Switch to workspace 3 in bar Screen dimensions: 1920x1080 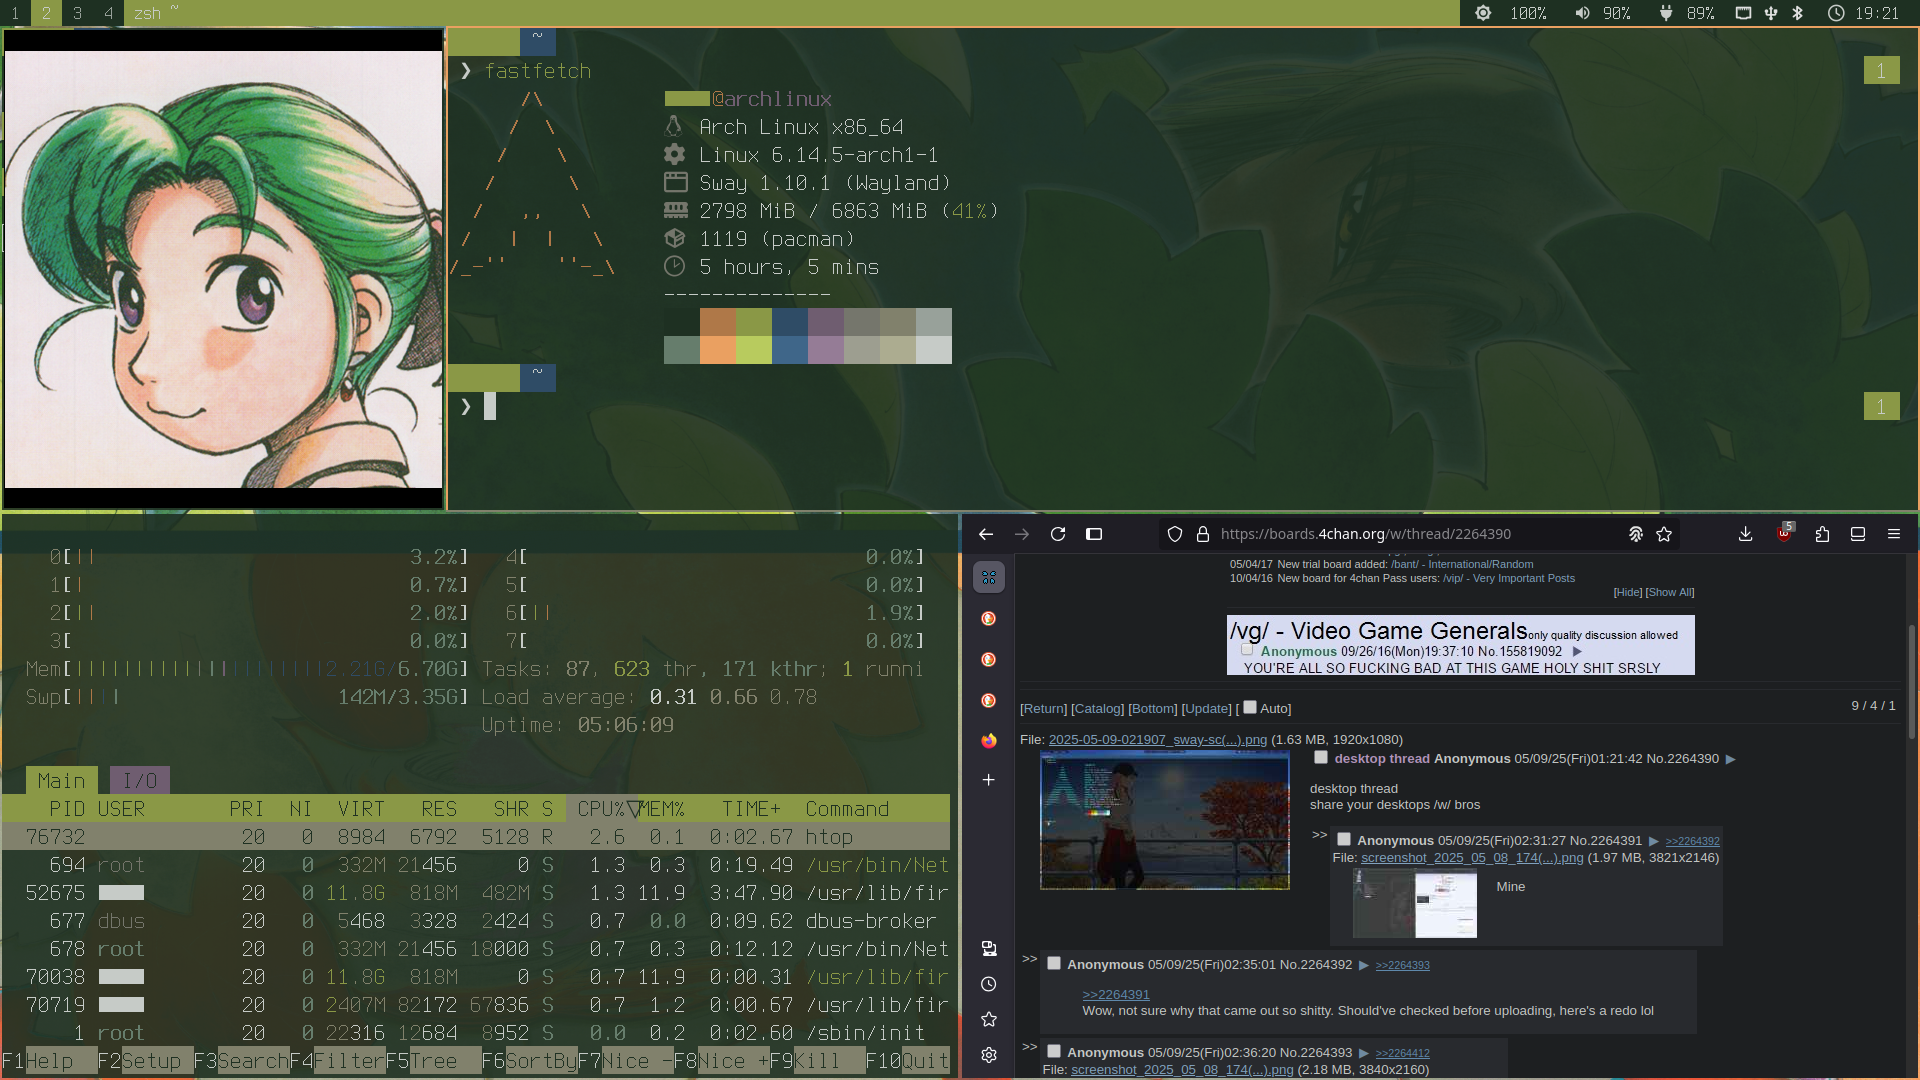point(77,13)
